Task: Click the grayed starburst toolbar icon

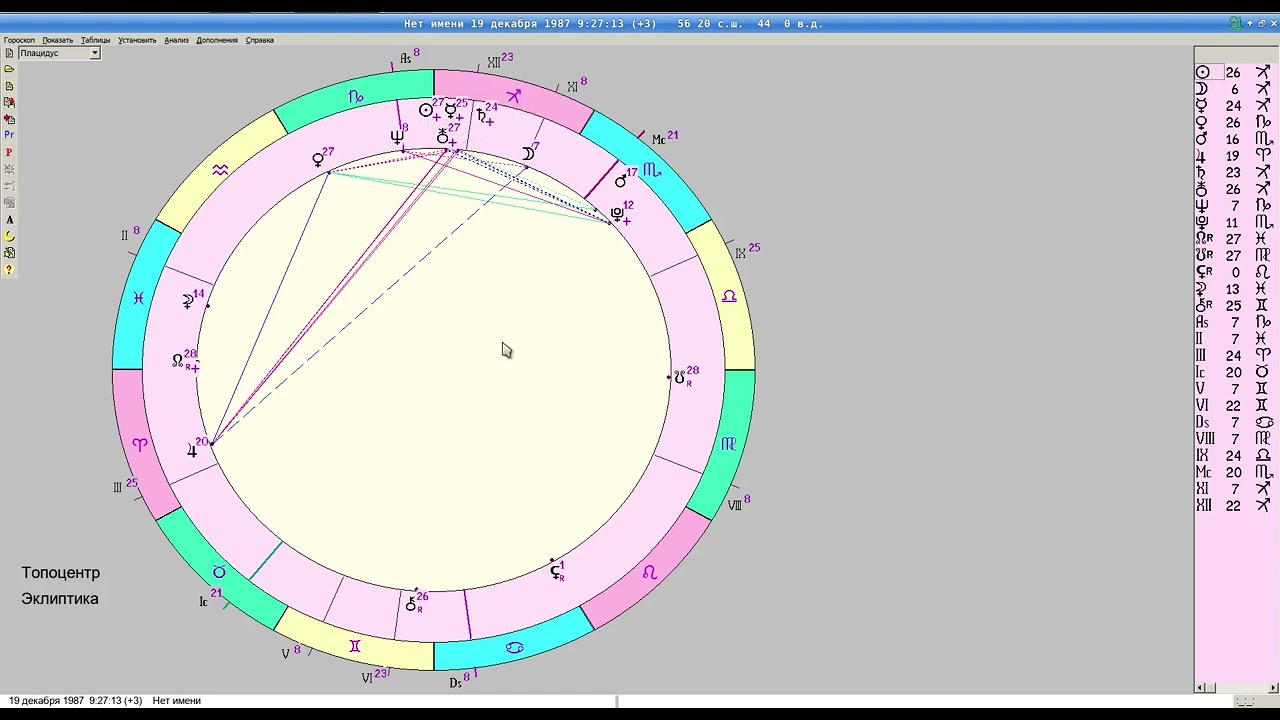Action: pos(9,169)
